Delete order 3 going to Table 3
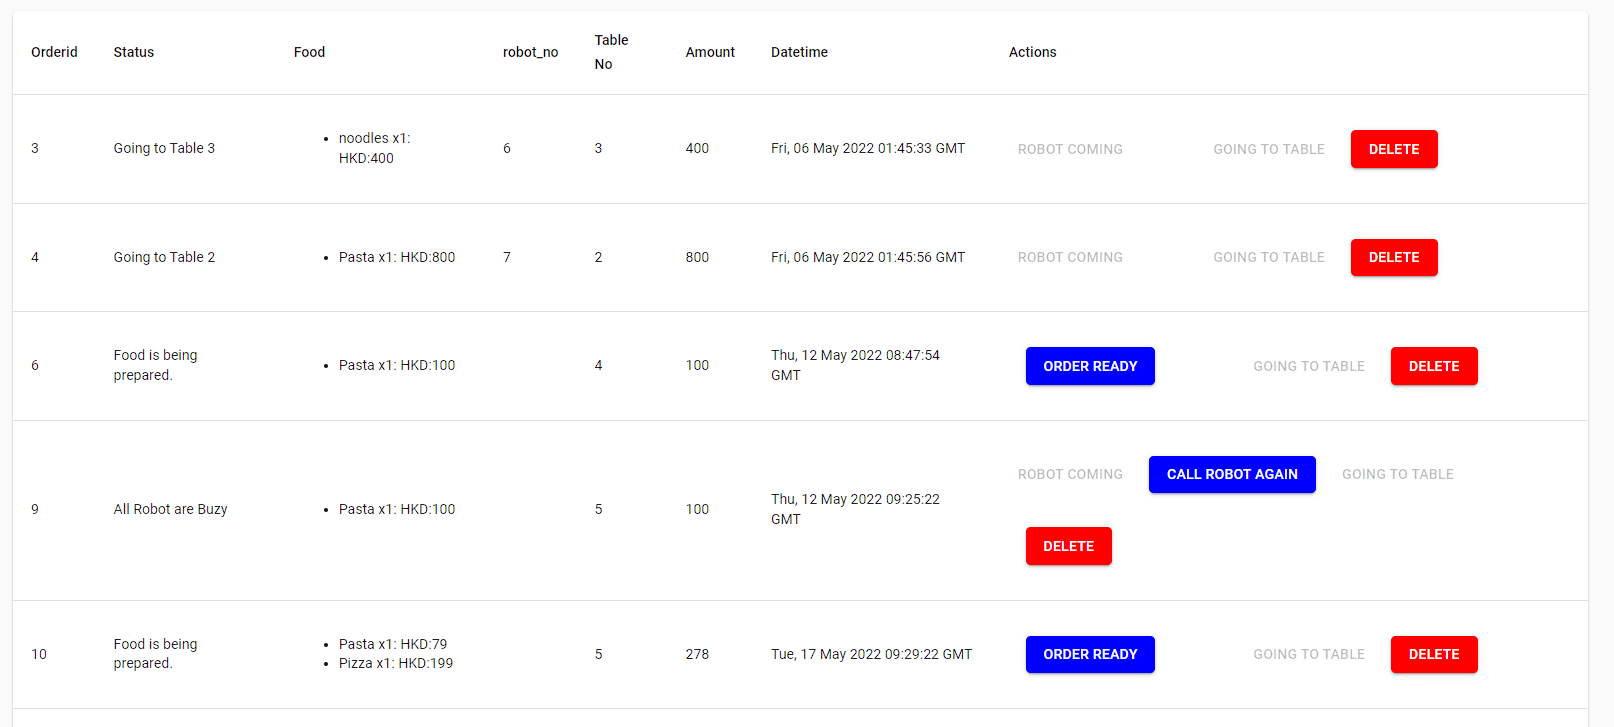1614x727 pixels. pyautogui.click(x=1394, y=148)
